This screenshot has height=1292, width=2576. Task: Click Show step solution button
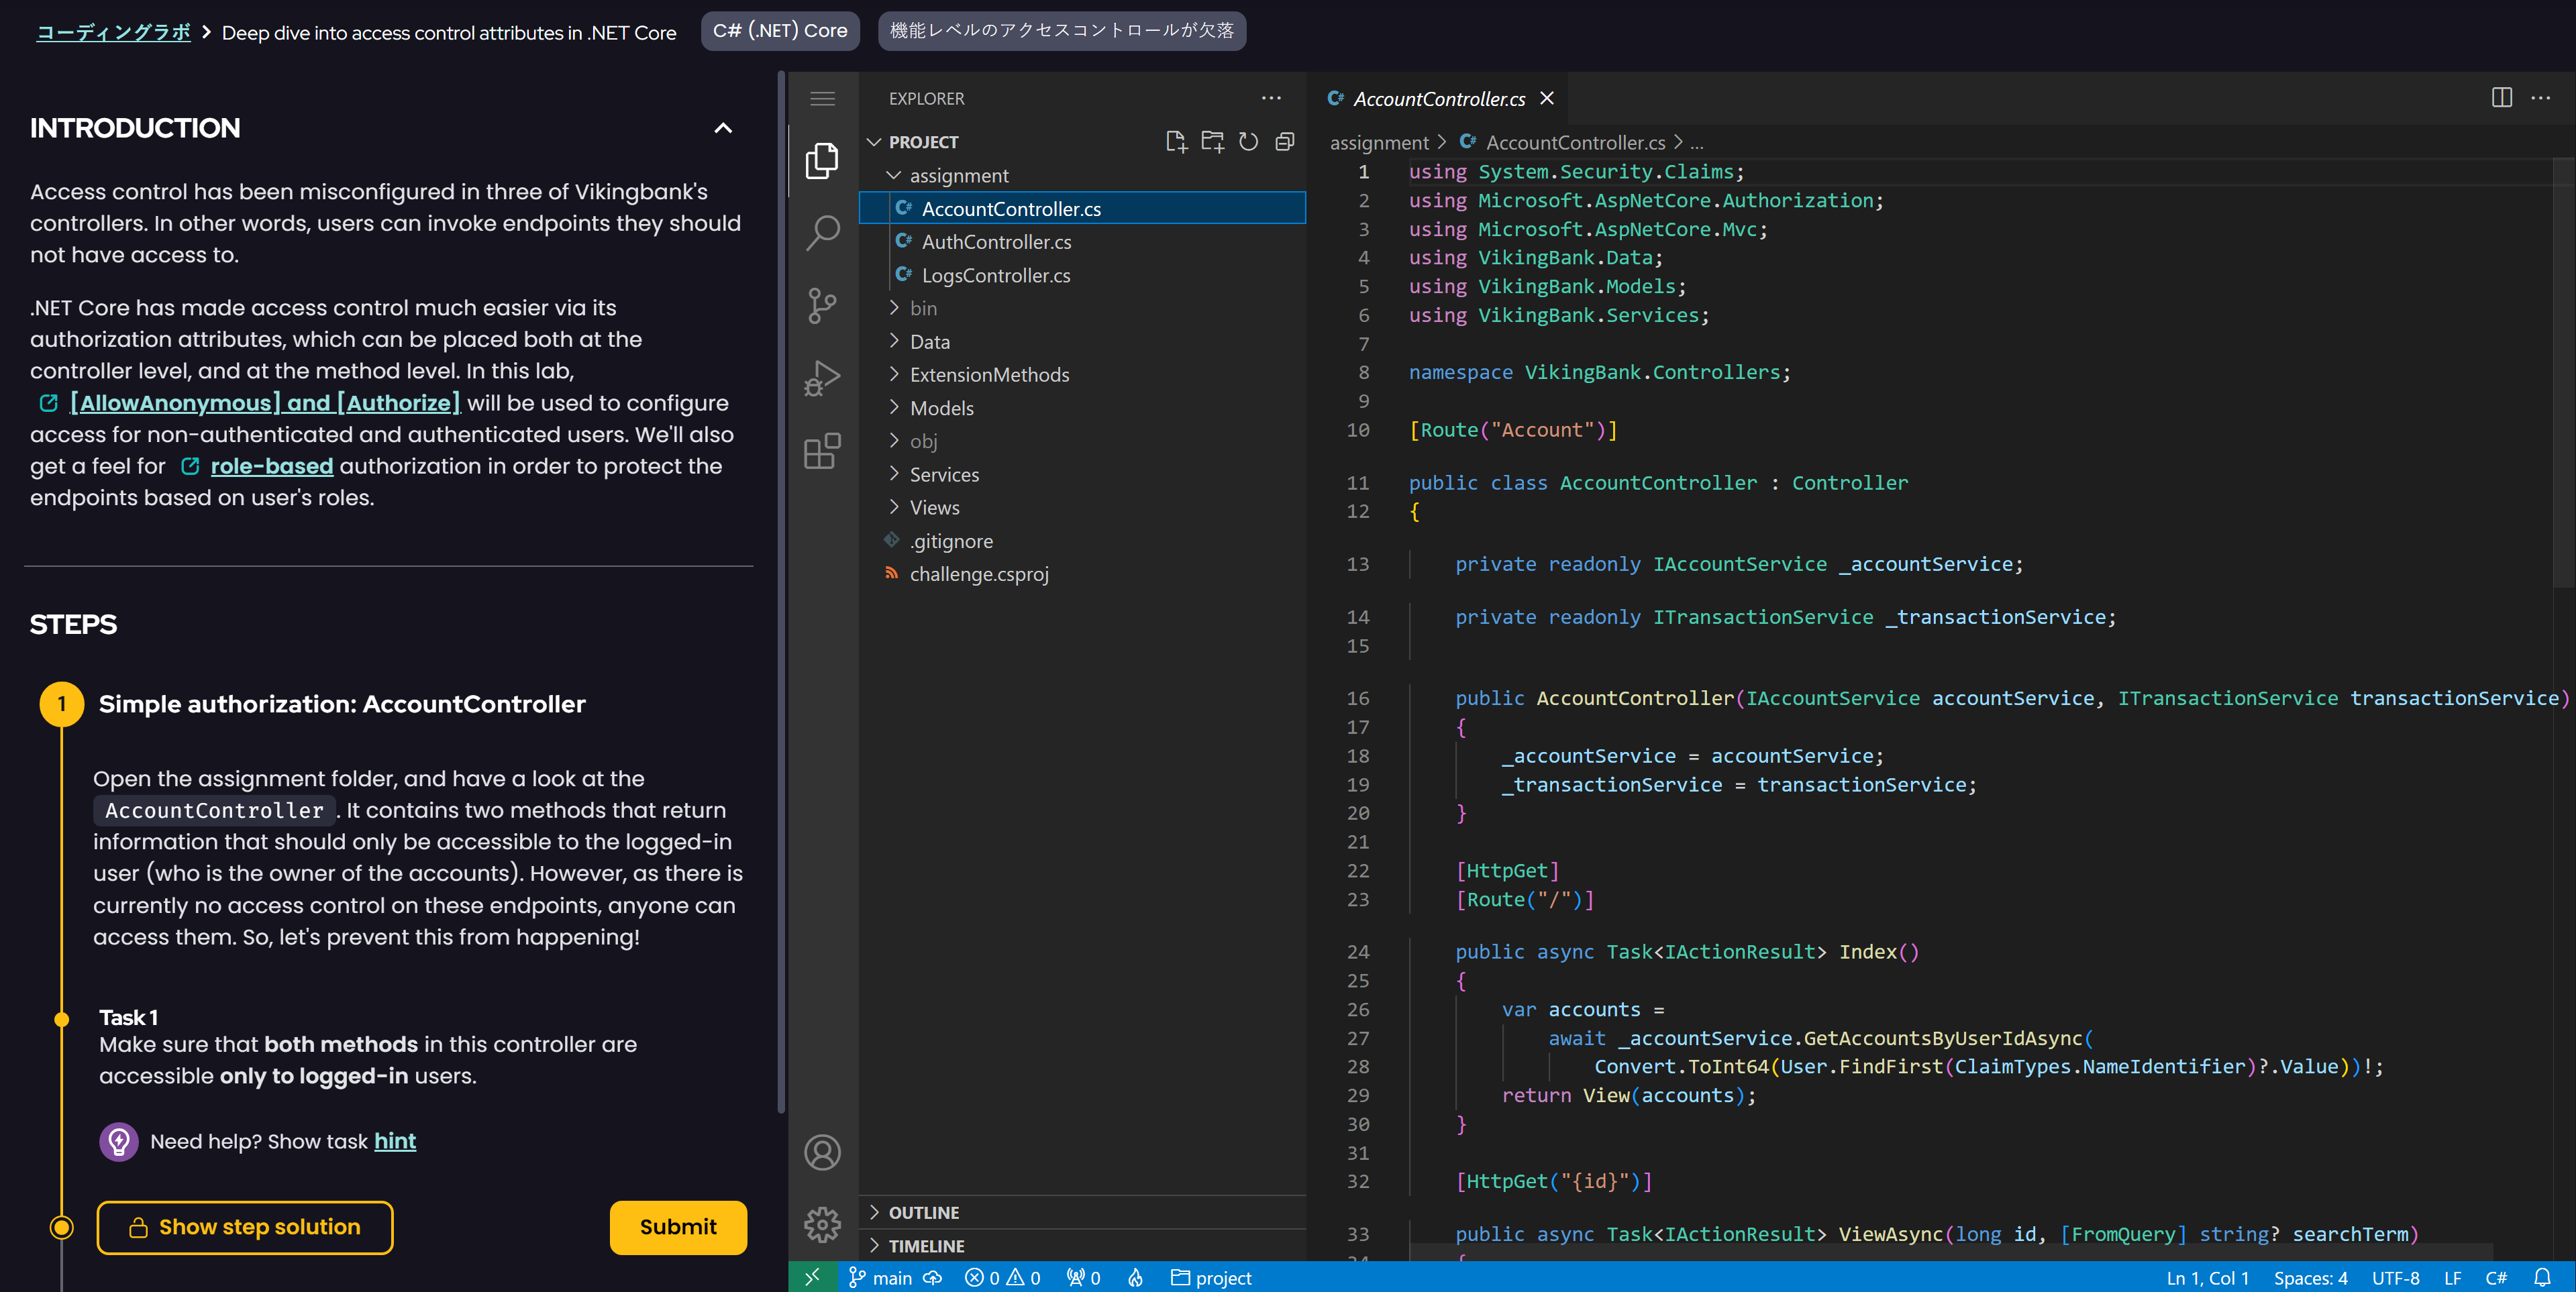tap(245, 1227)
